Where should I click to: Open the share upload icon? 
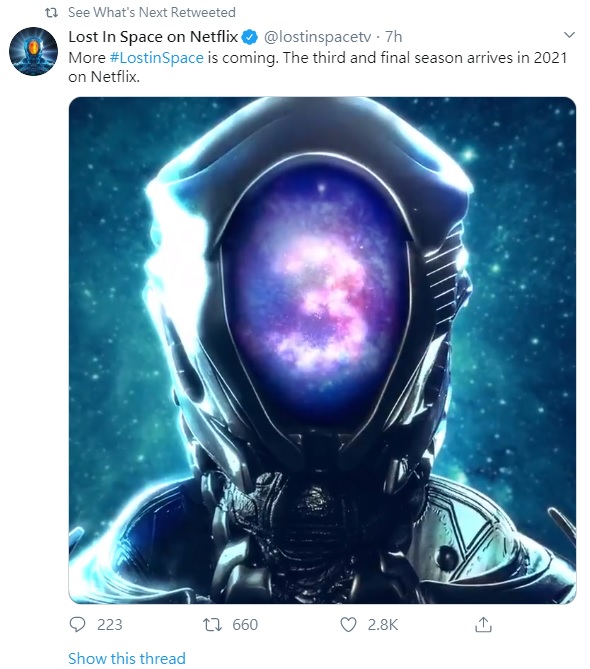tap(483, 625)
